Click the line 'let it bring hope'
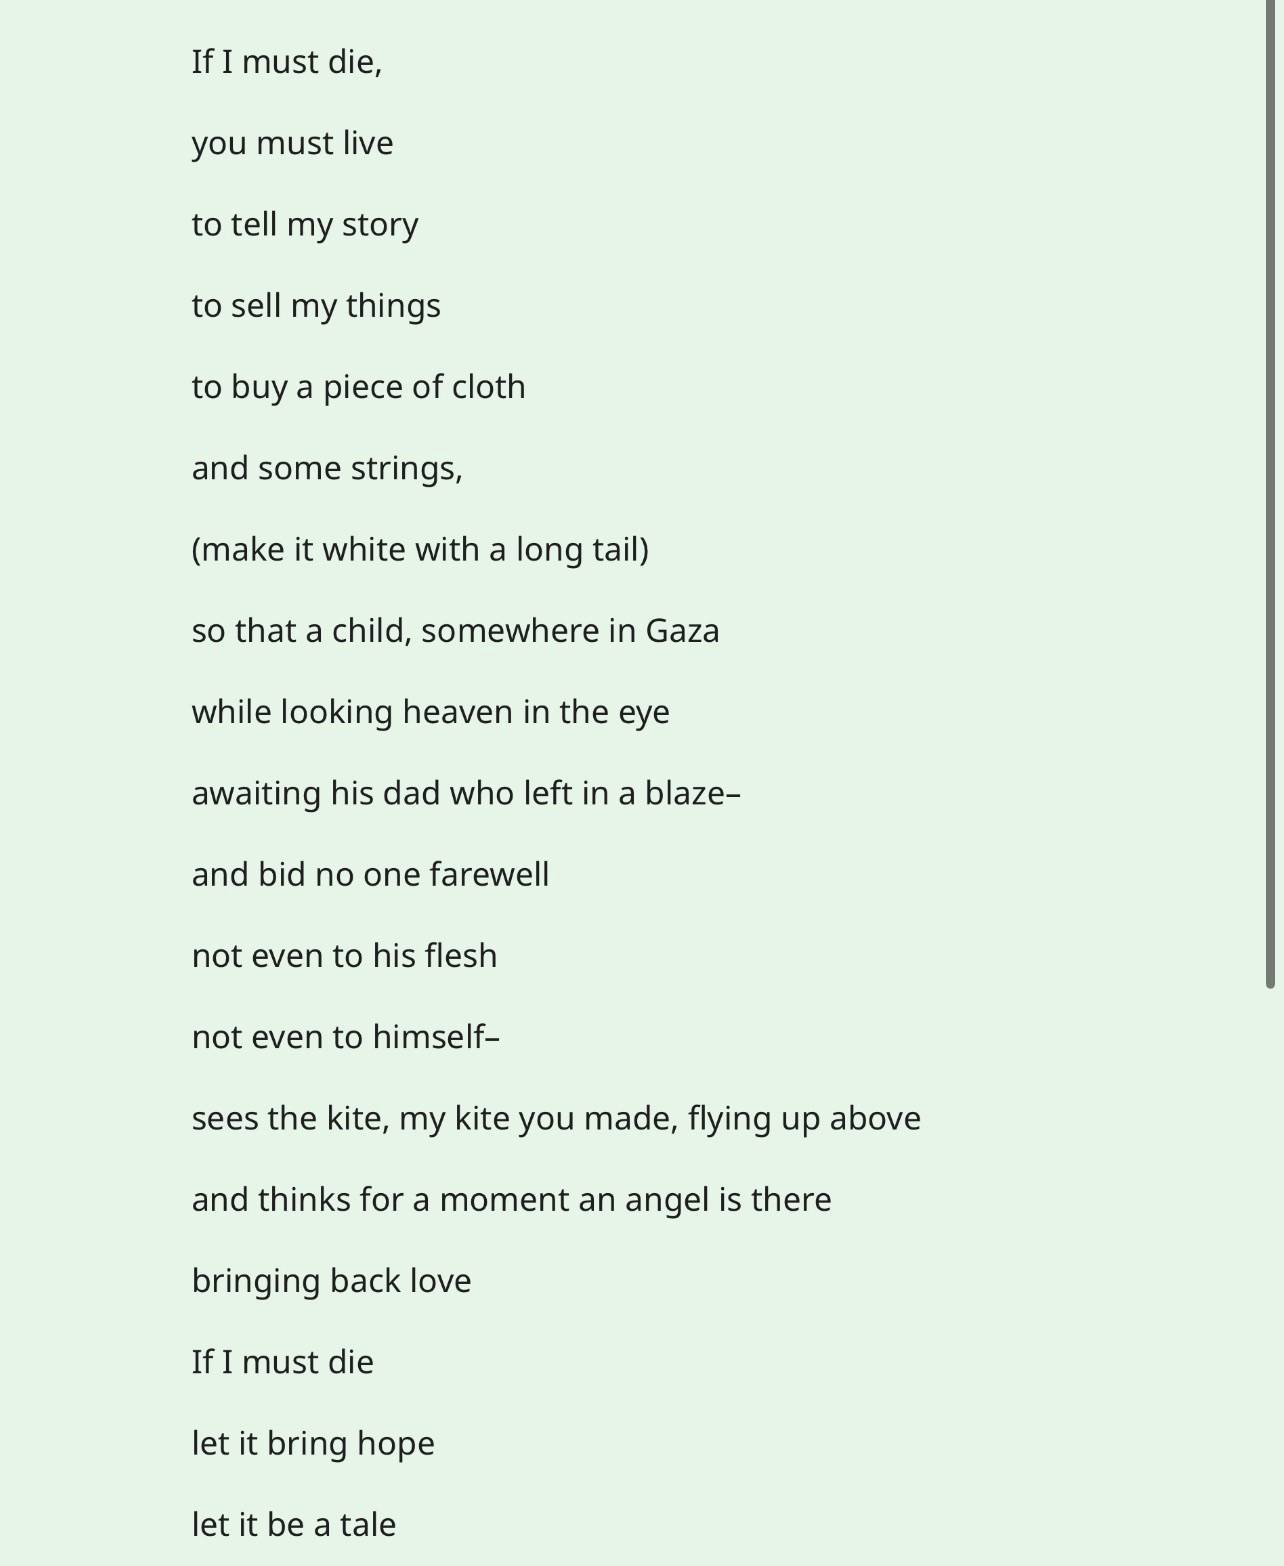 tap(313, 1443)
